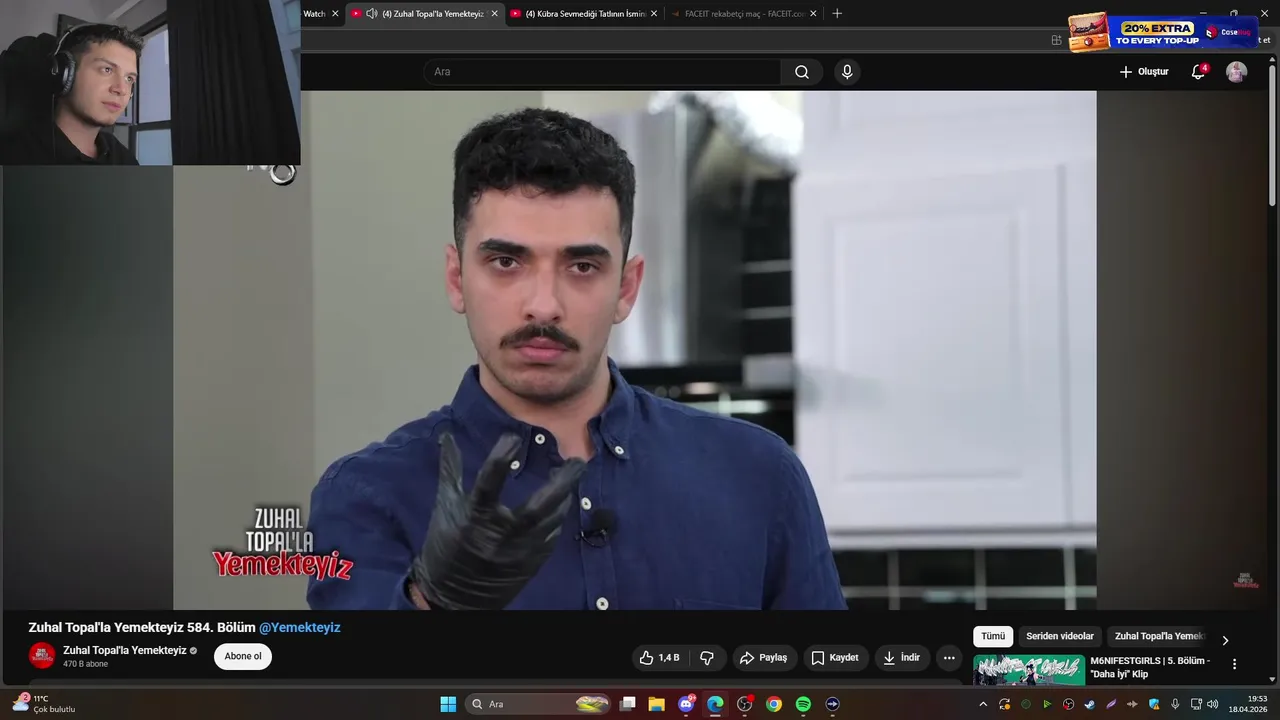The width and height of the screenshot is (1280, 720).
Task: Open Microsoft Edge from the taskbar
Action: point(715,704)
